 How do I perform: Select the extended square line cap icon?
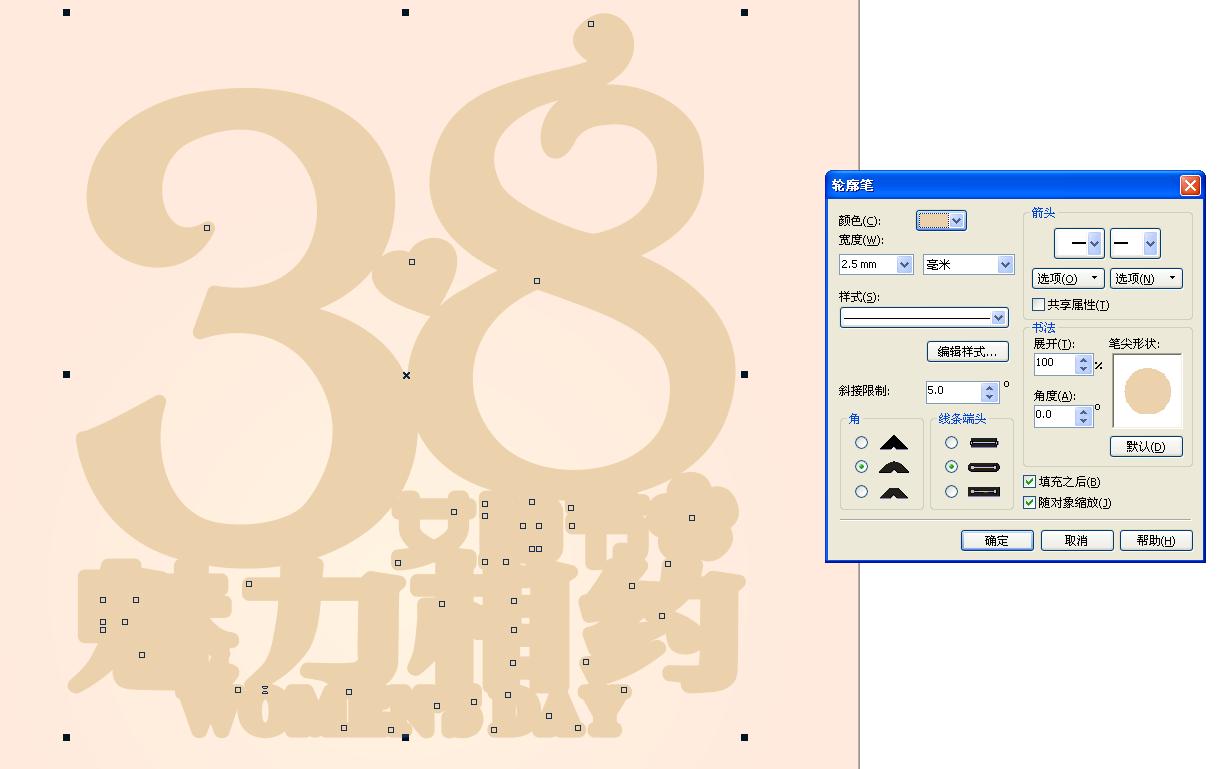coord(951,491)
